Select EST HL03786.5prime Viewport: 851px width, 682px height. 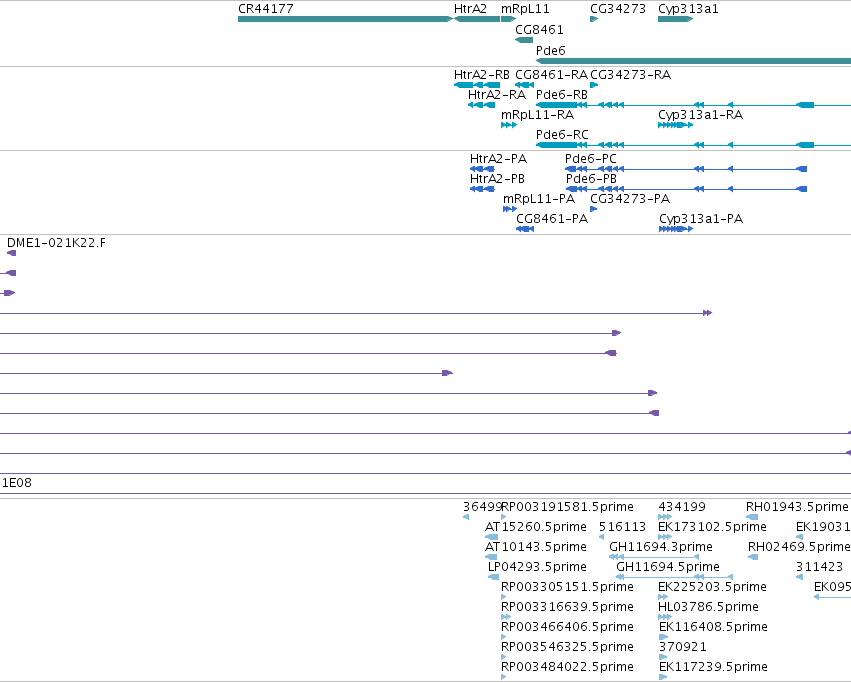tap(708, 607)
